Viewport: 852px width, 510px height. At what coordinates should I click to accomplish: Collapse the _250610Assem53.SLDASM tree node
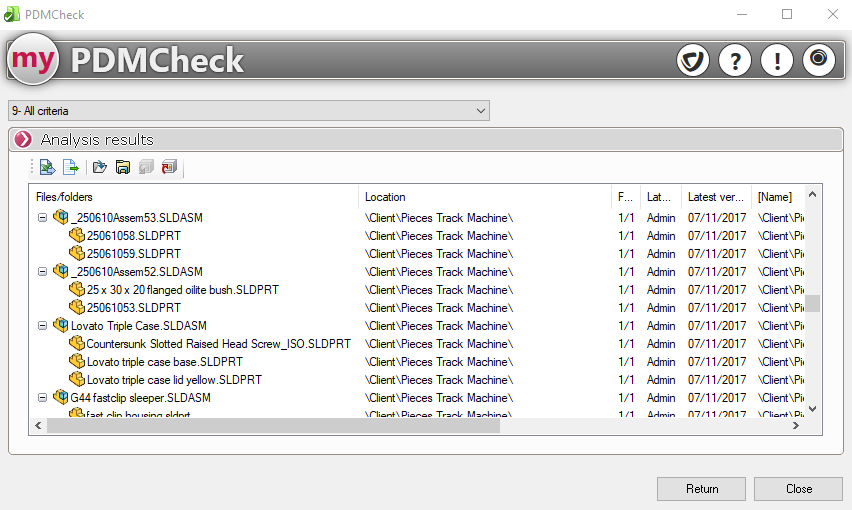pyautogui.click(x=42, y=218)
